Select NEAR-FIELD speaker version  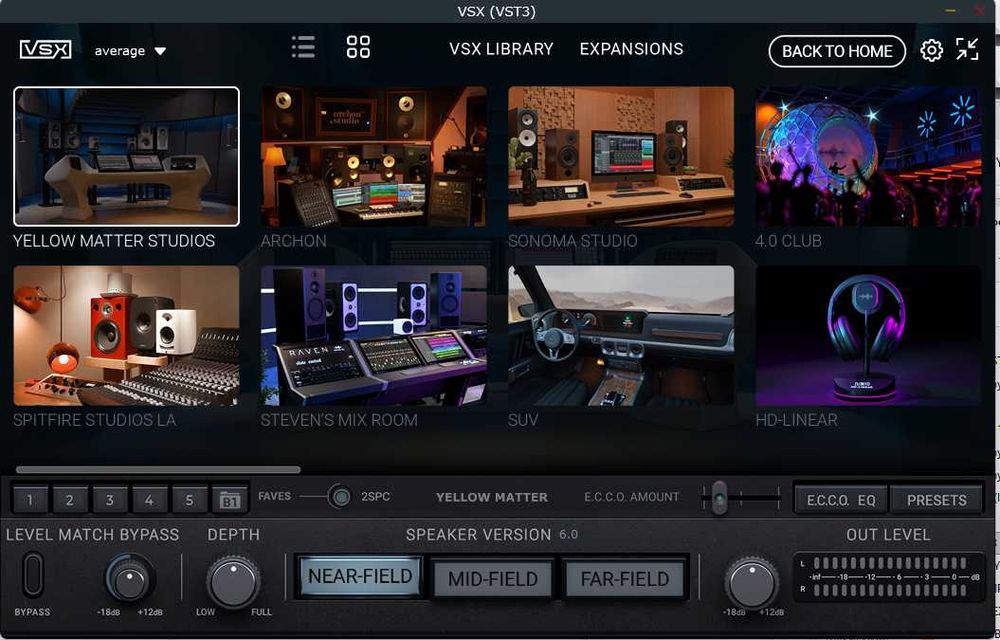point(360,576)
